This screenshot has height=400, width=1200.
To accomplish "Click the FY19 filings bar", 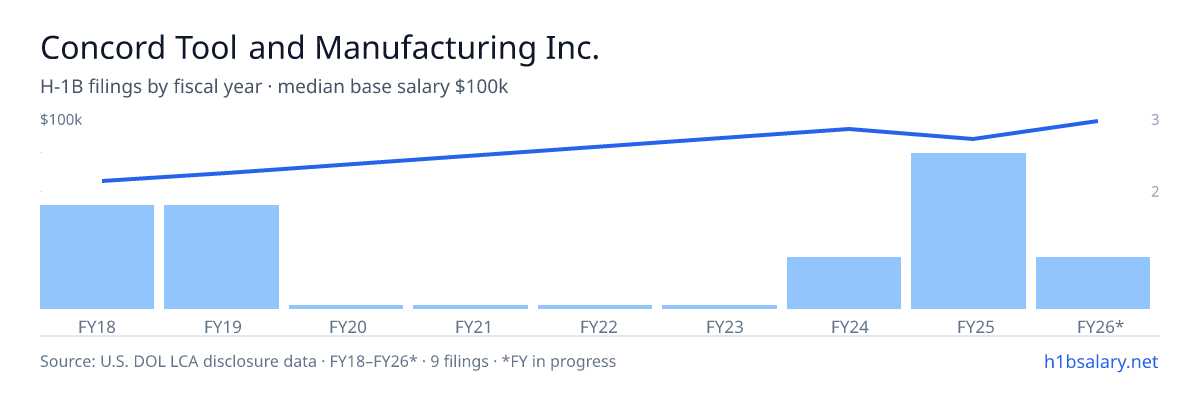I will [x=221, y=257].
